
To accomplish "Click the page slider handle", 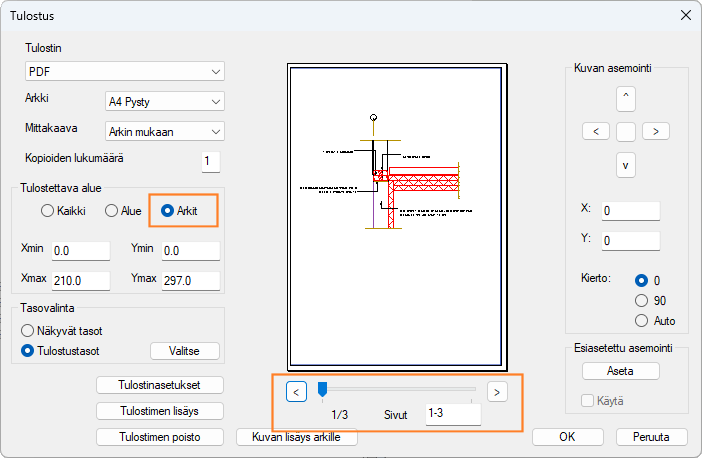I will click(322, 389).
